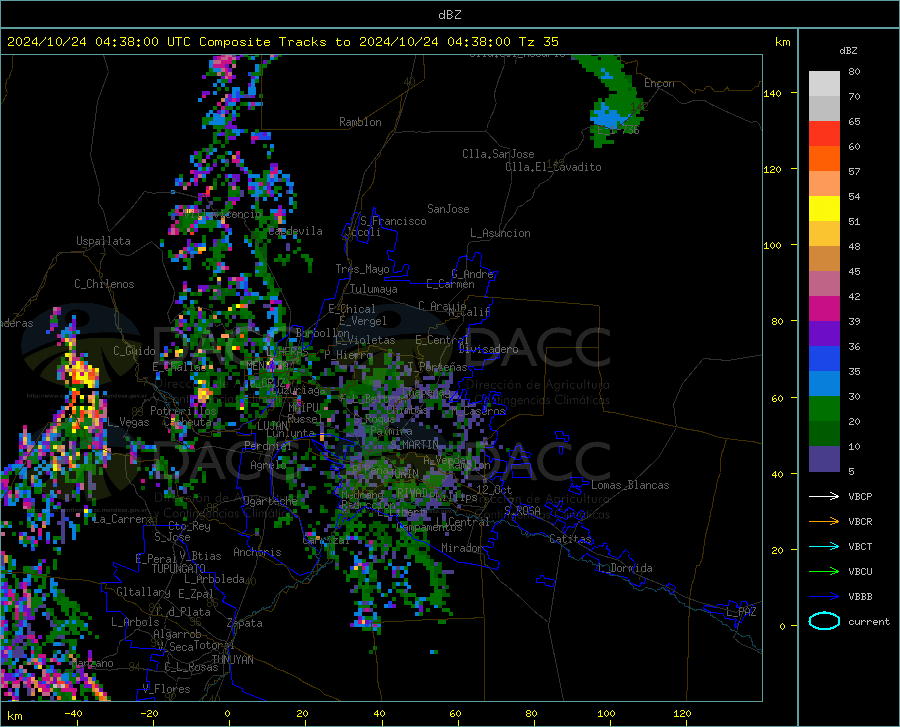Viewport: 900px width, 727px height.
Task: Click the lightest gray 70 to 80 swatch
Action: tap(824, 84)
